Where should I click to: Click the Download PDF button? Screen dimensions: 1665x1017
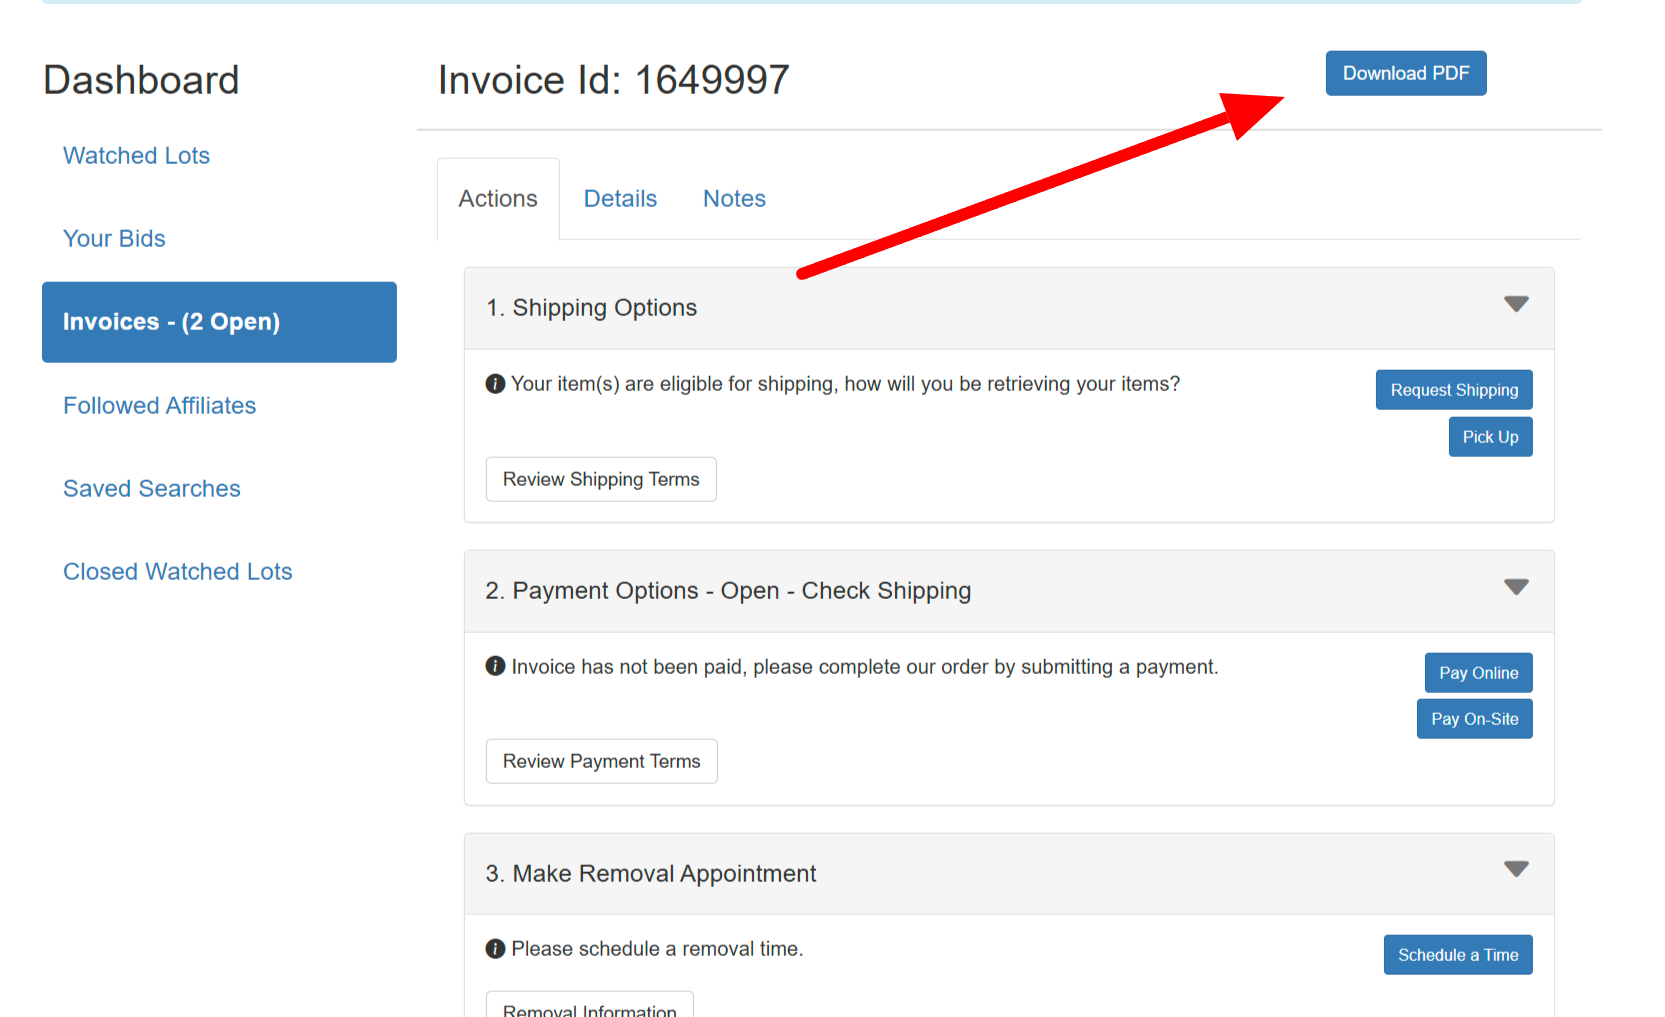1405,73
